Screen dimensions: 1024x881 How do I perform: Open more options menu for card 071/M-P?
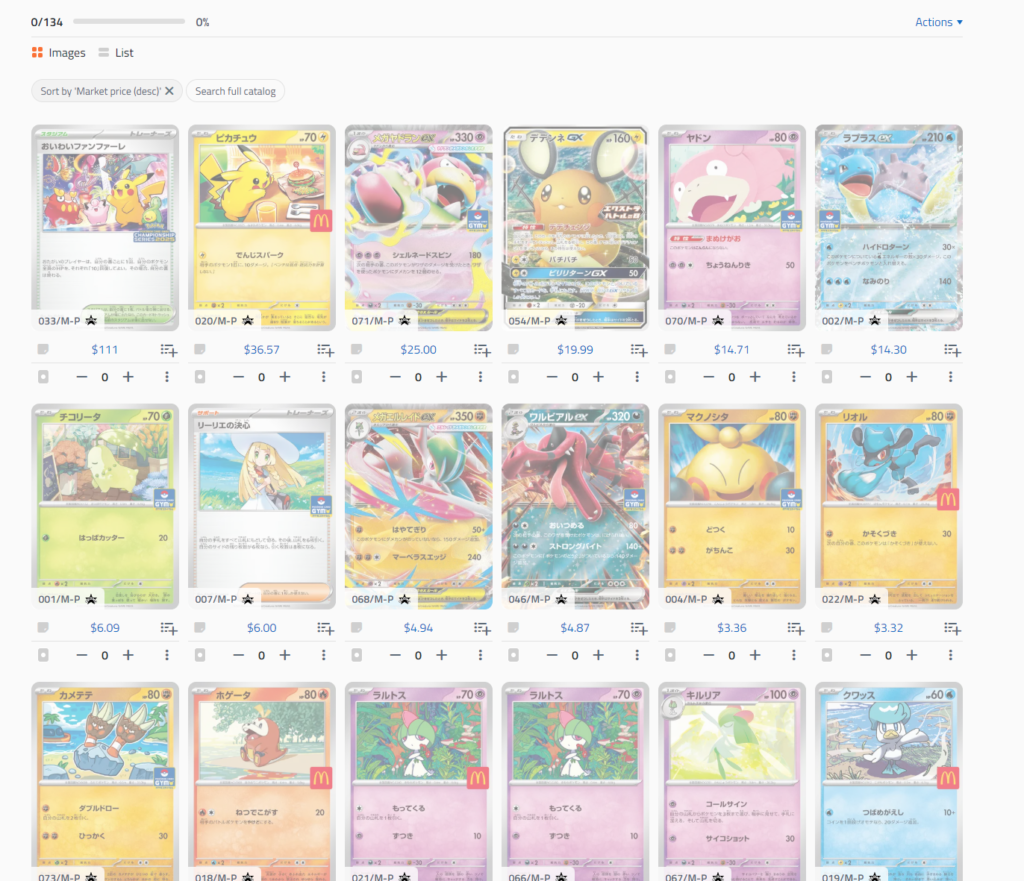tap(480, 377)
